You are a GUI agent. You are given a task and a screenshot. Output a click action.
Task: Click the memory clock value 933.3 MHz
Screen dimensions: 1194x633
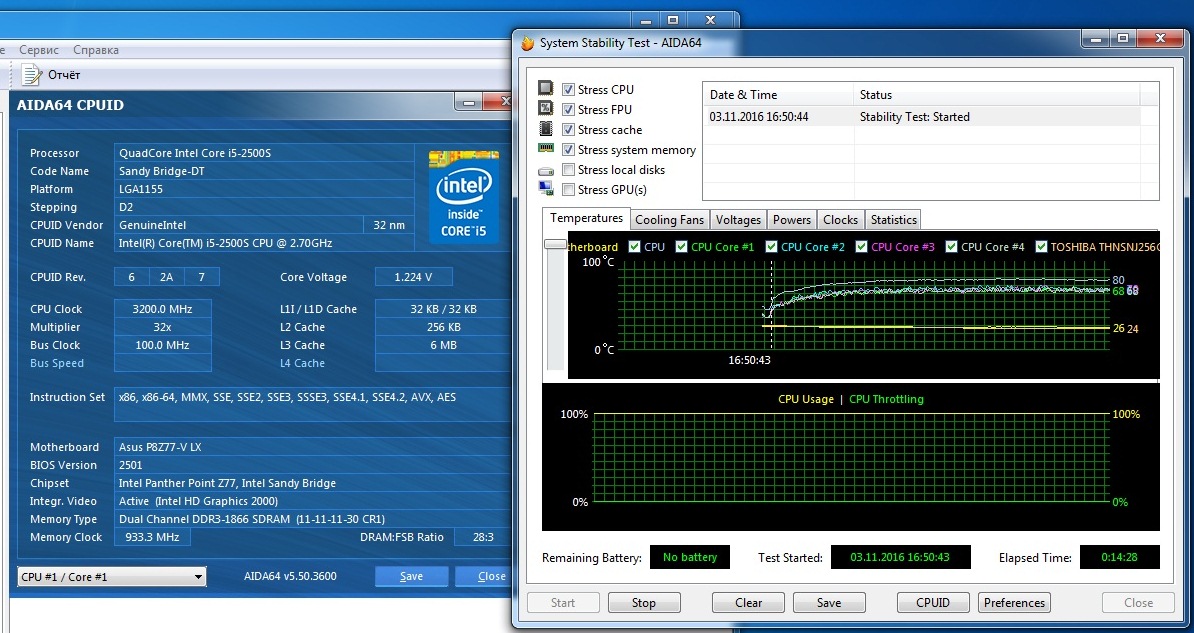(152, 537)
